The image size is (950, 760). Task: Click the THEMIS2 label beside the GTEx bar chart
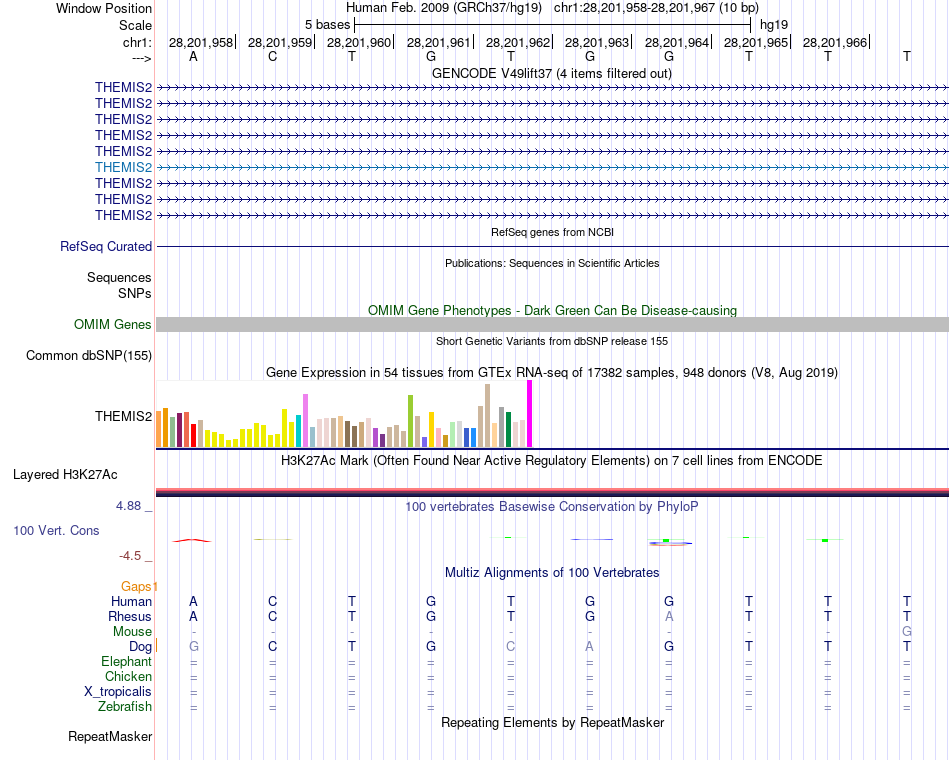124,416
